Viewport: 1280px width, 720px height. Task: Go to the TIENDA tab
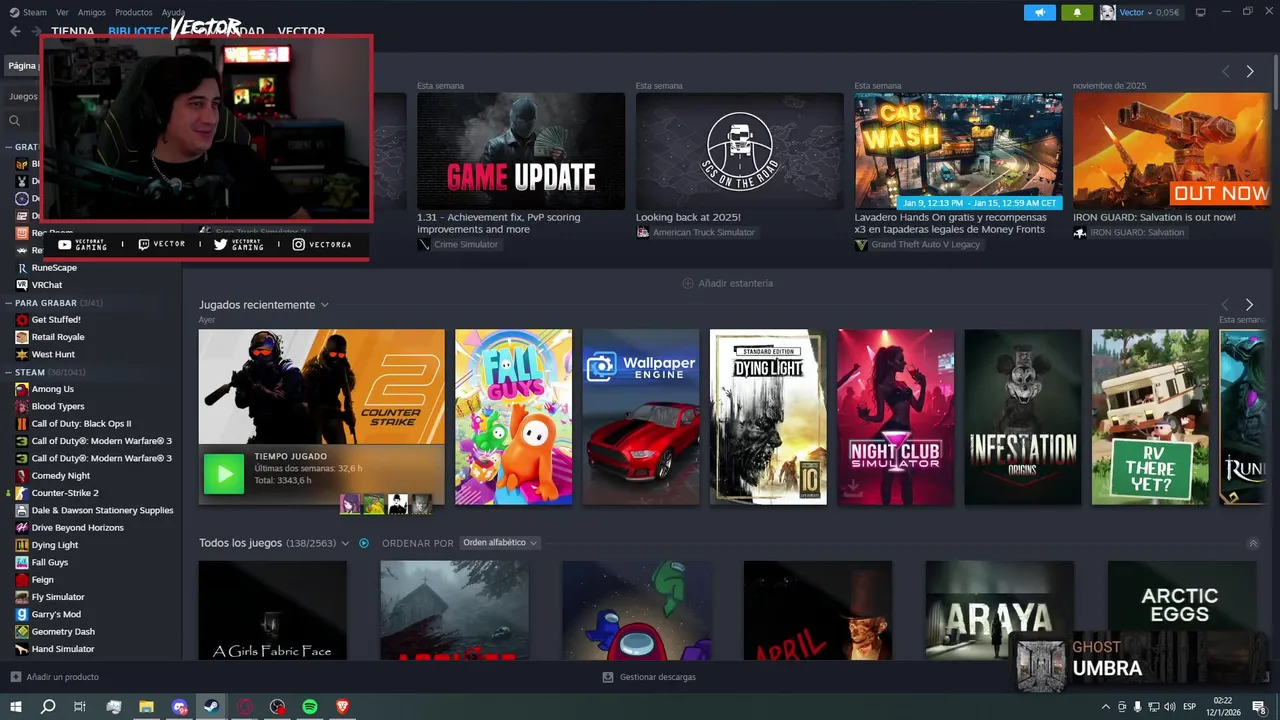(73, 31)
